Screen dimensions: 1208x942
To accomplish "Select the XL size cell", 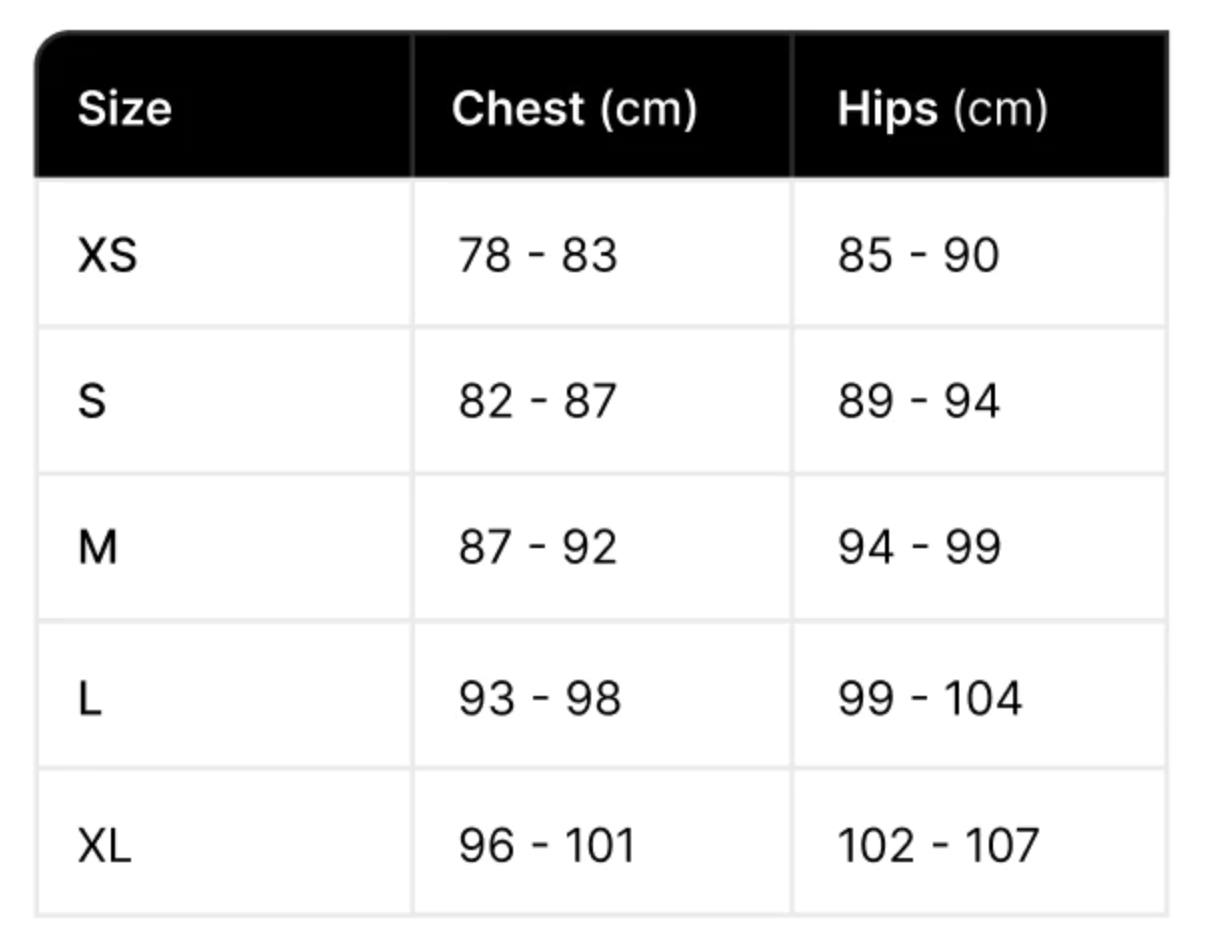I will [x=224, y=843].
